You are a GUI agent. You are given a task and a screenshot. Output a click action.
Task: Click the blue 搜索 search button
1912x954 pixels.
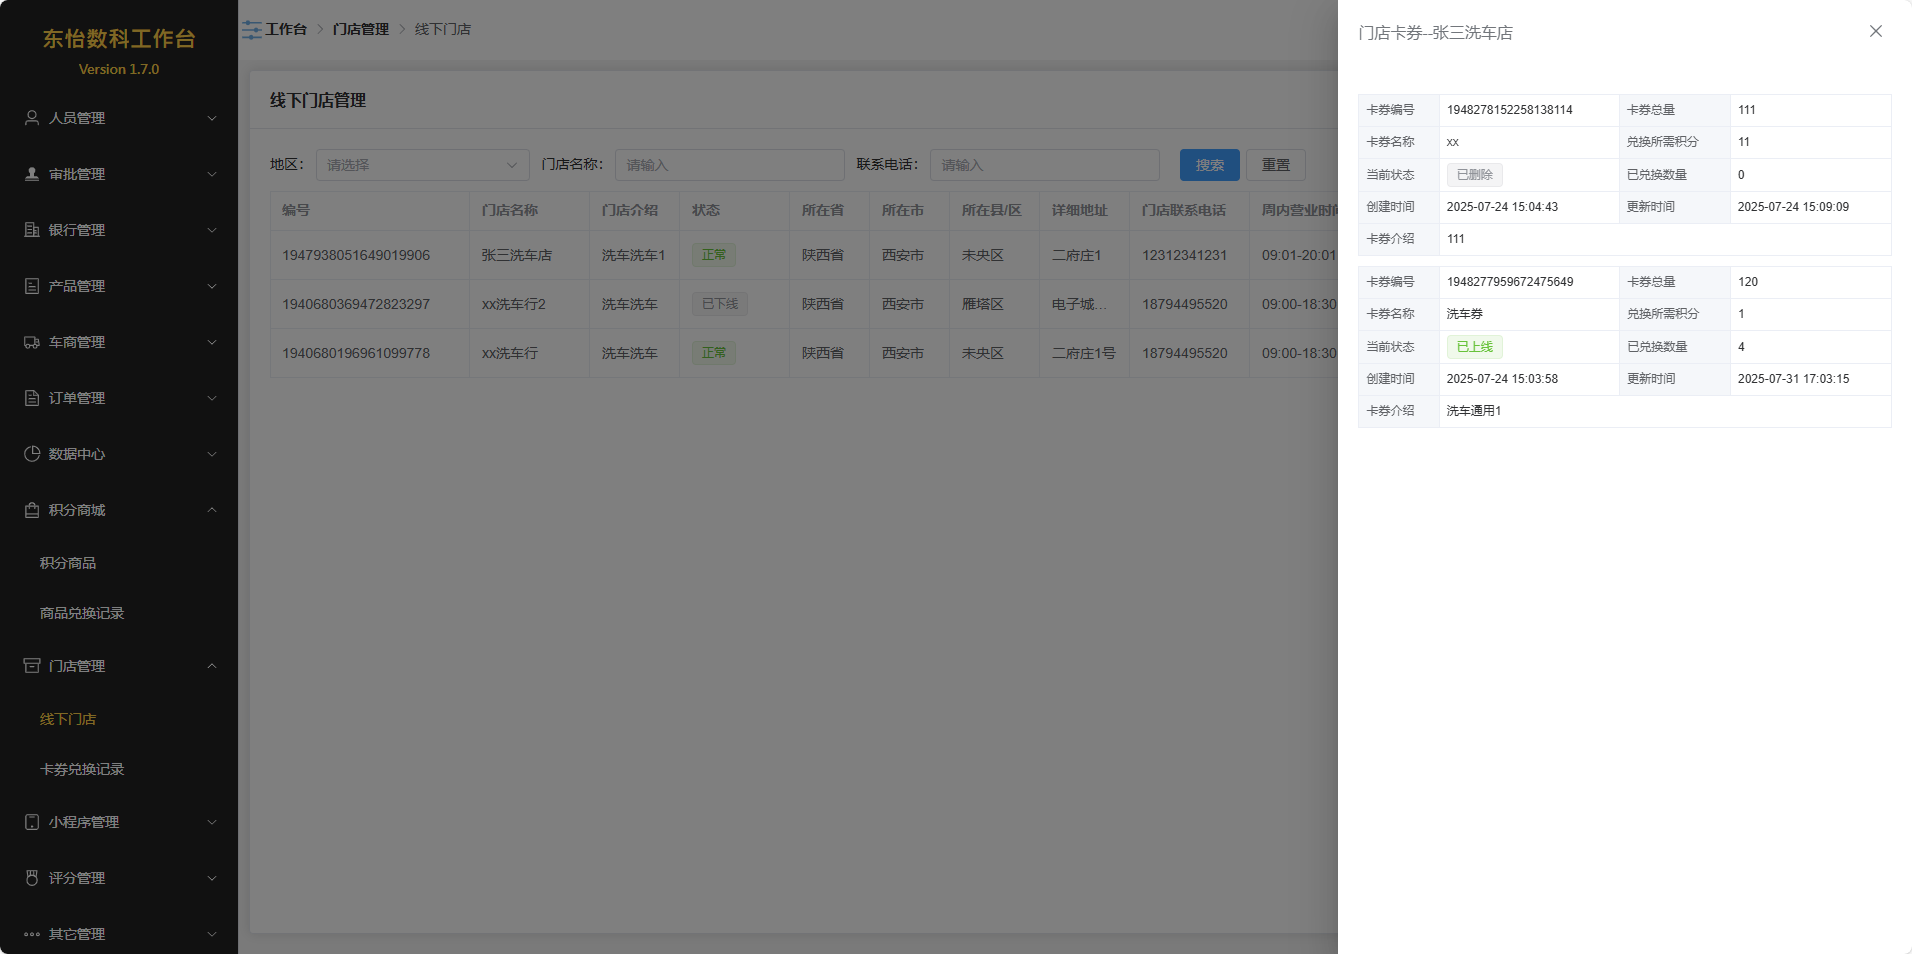[1209, 165]
